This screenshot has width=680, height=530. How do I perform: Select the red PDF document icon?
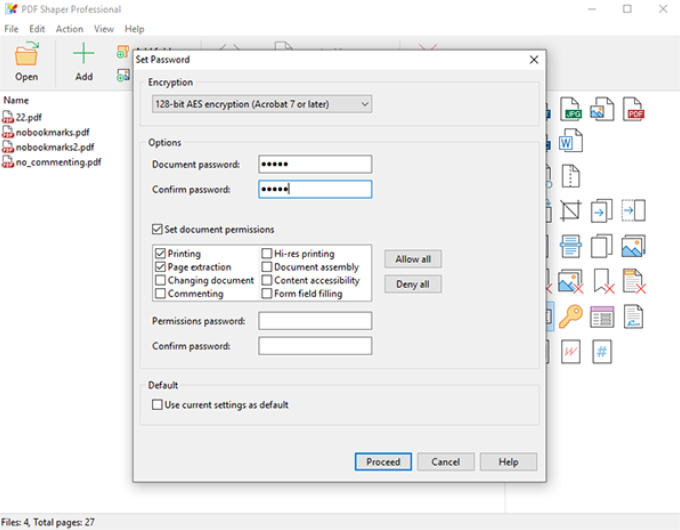[633, 109]
